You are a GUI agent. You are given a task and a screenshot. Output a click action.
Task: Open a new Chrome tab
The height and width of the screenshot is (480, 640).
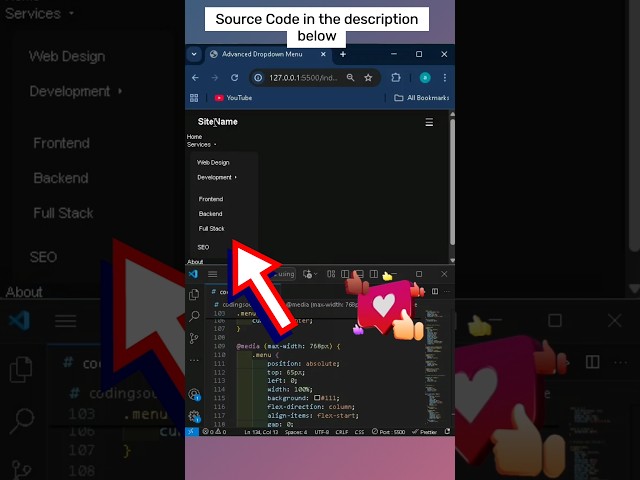pos(343,54)
